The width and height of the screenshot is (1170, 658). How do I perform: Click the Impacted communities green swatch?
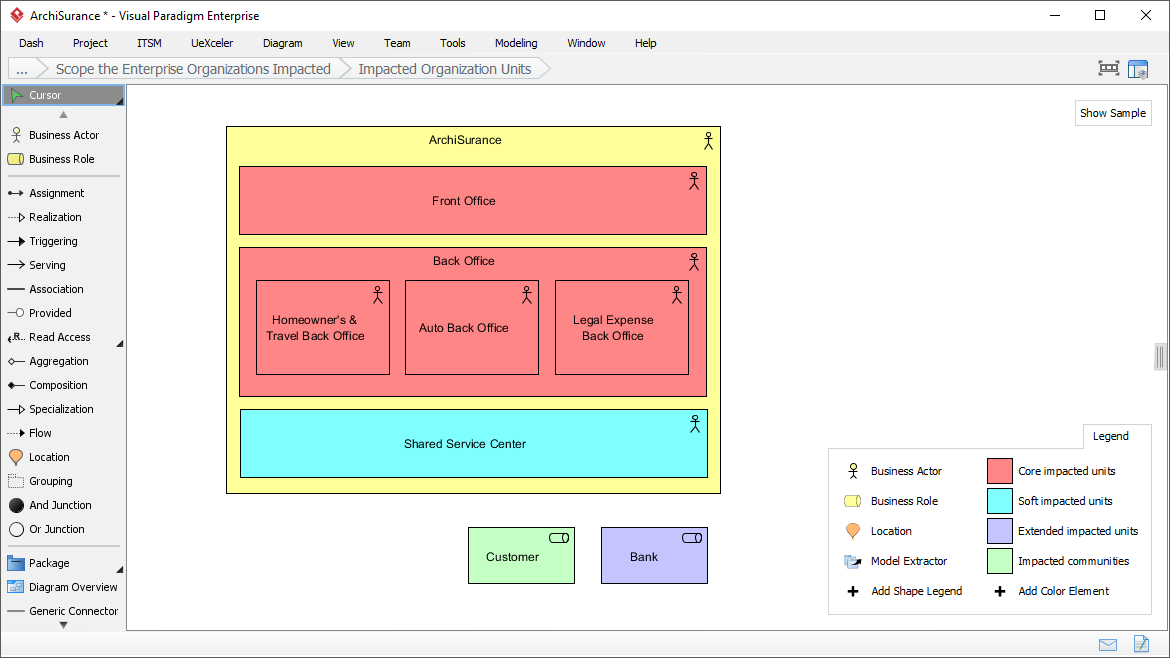pyautogui.click(x=999, y=561)
